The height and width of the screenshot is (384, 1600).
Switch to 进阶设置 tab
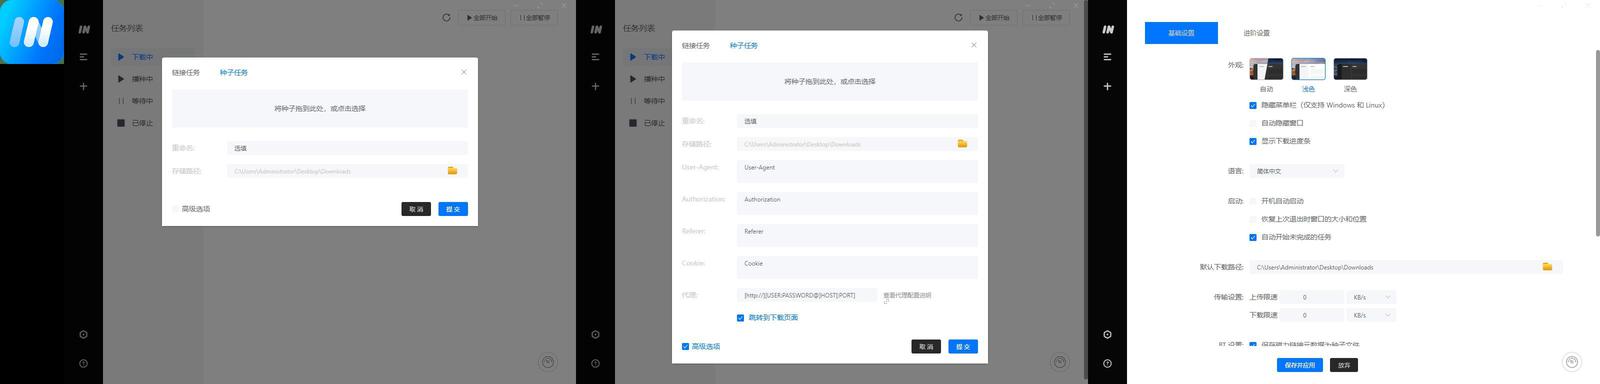tap(1256, 33)
